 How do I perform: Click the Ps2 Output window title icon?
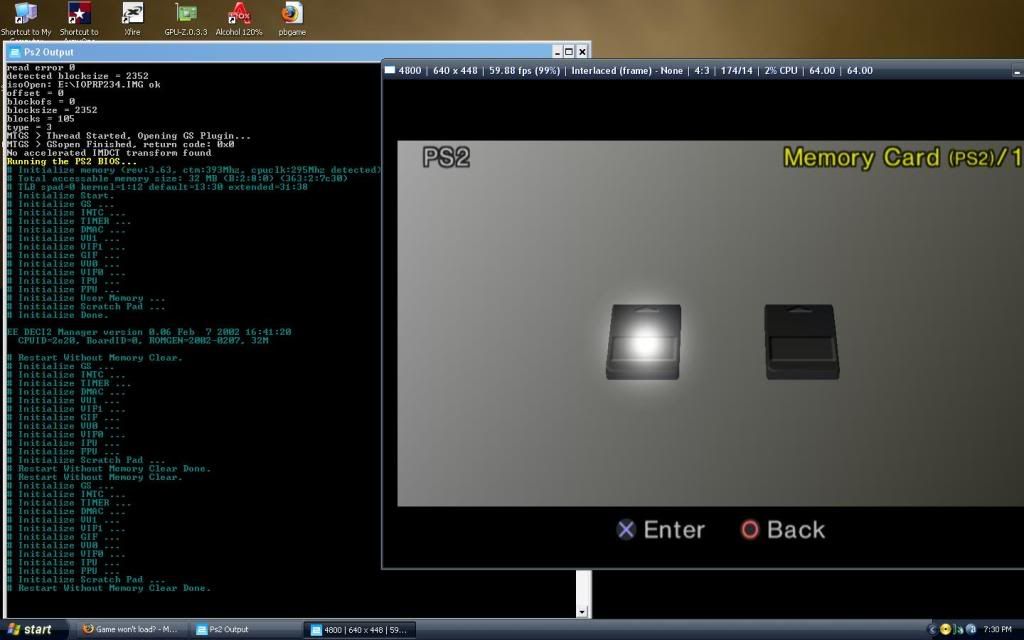[14, 52]
